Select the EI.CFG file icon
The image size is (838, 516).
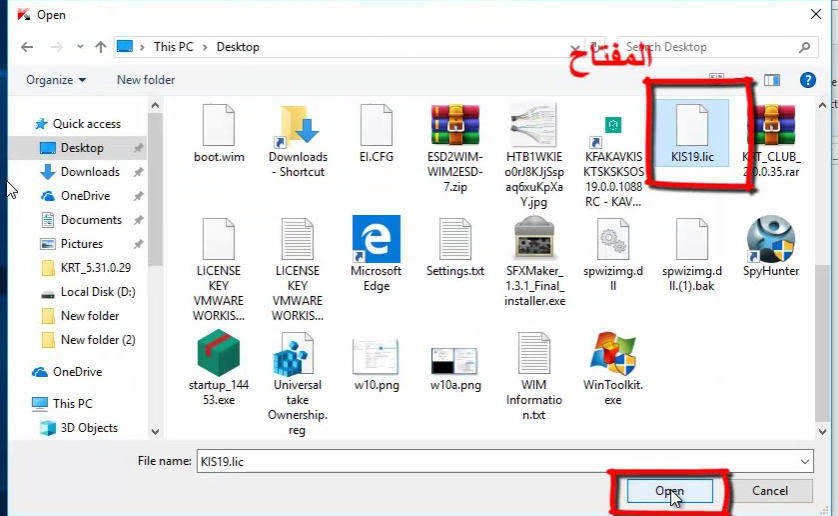pyautogui.click(x=376, y=126)
